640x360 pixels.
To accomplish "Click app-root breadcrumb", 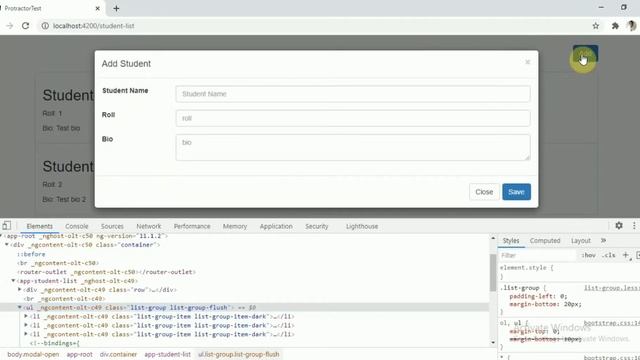I will click(x=80, y=354).
